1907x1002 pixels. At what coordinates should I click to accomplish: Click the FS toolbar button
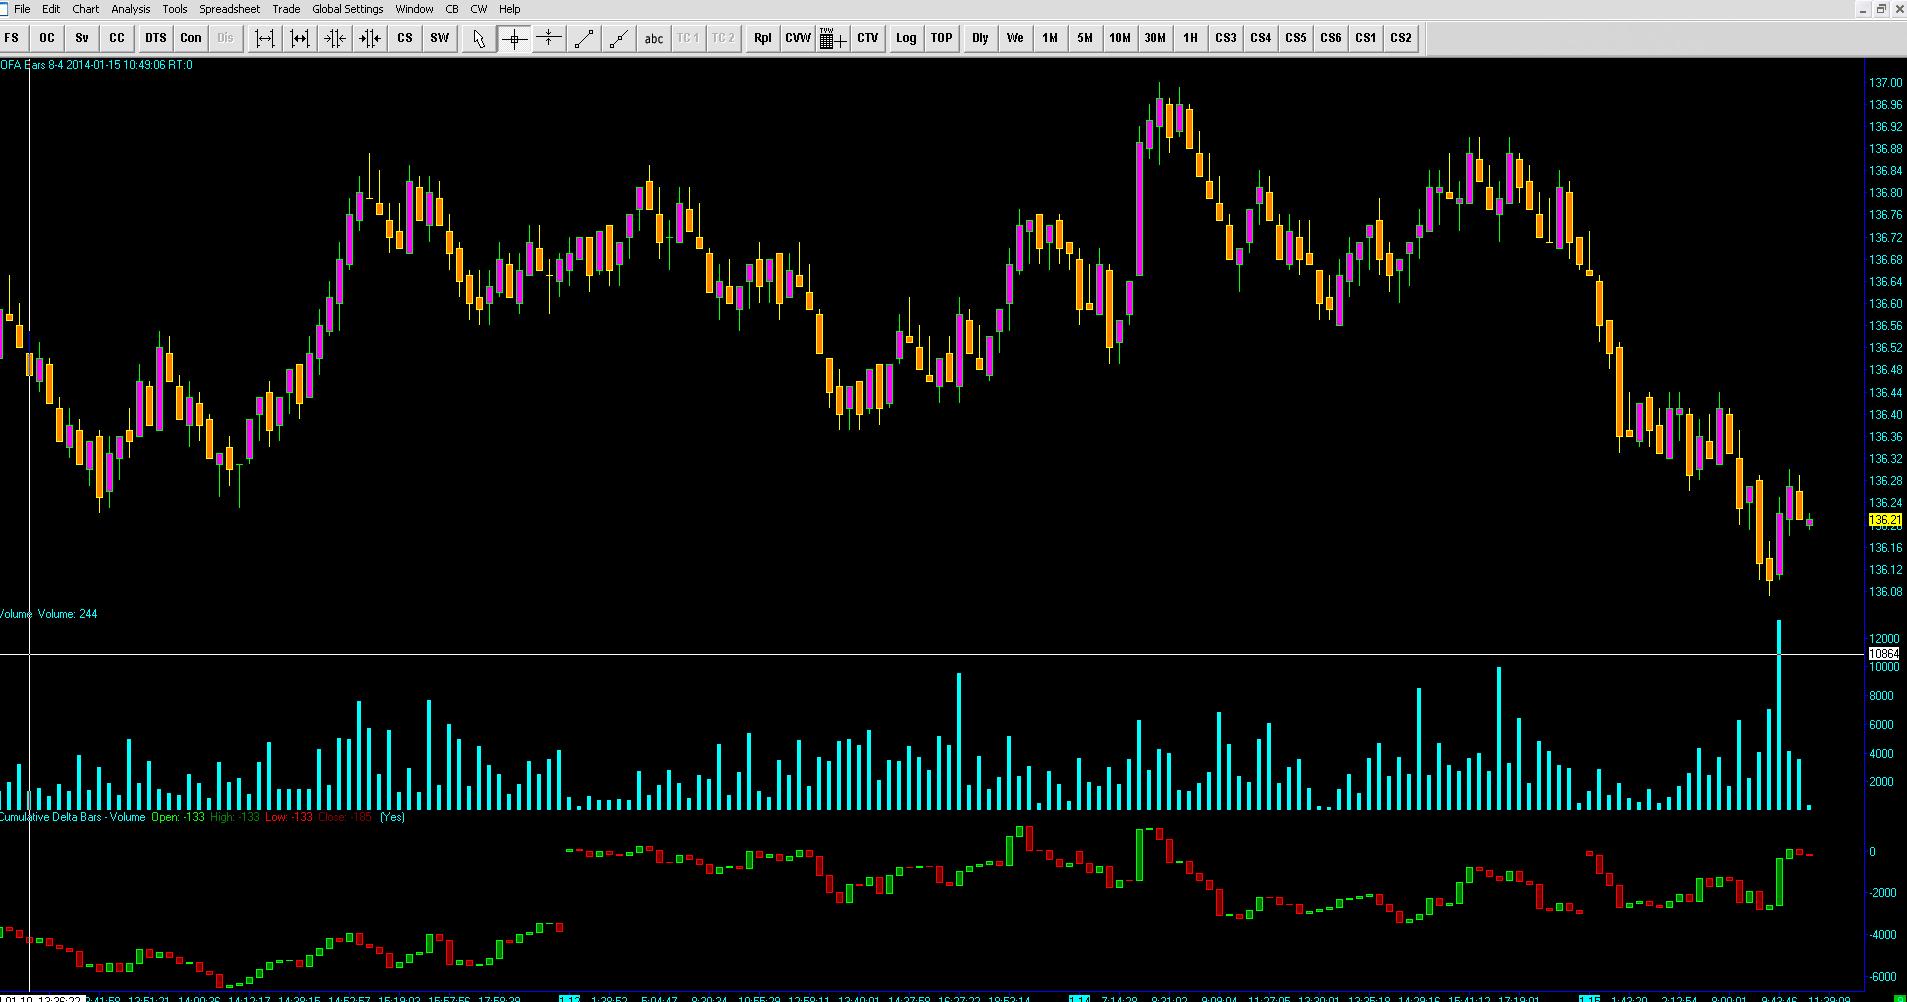pyautogui.click(x=12, y=38)
